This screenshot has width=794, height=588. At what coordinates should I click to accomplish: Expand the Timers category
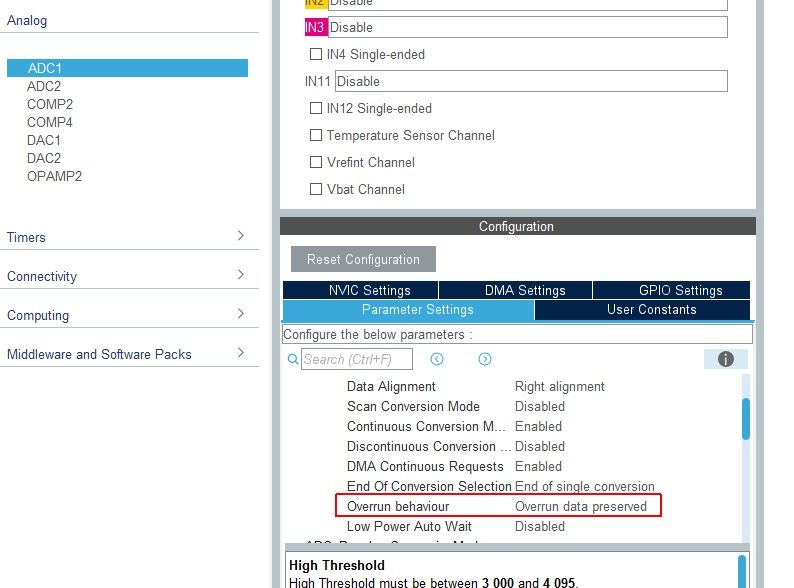click(241, 236)
